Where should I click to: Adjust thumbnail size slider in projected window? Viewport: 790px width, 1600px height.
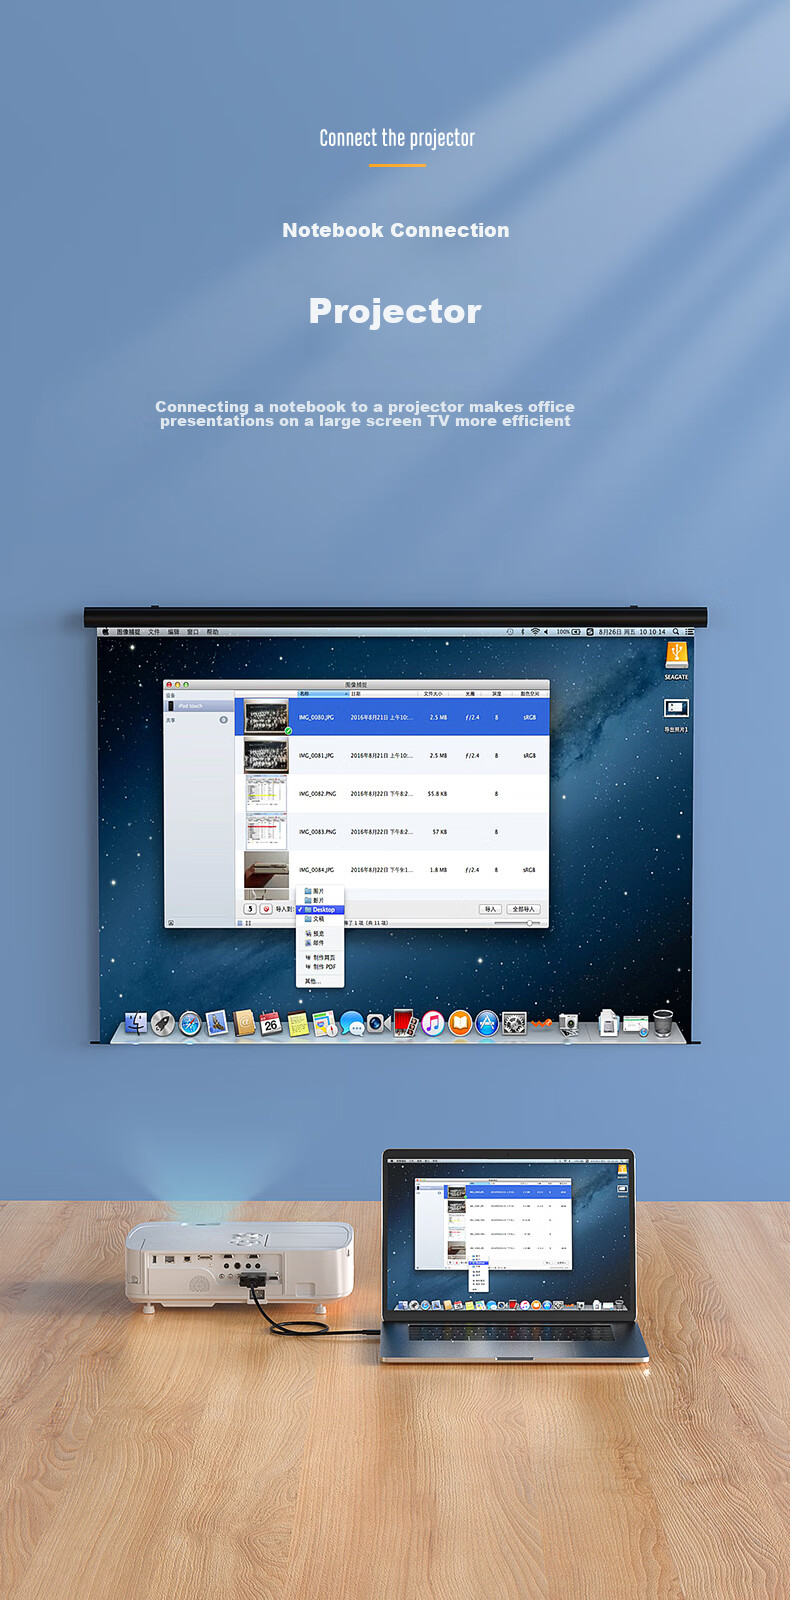pos(517,923)
